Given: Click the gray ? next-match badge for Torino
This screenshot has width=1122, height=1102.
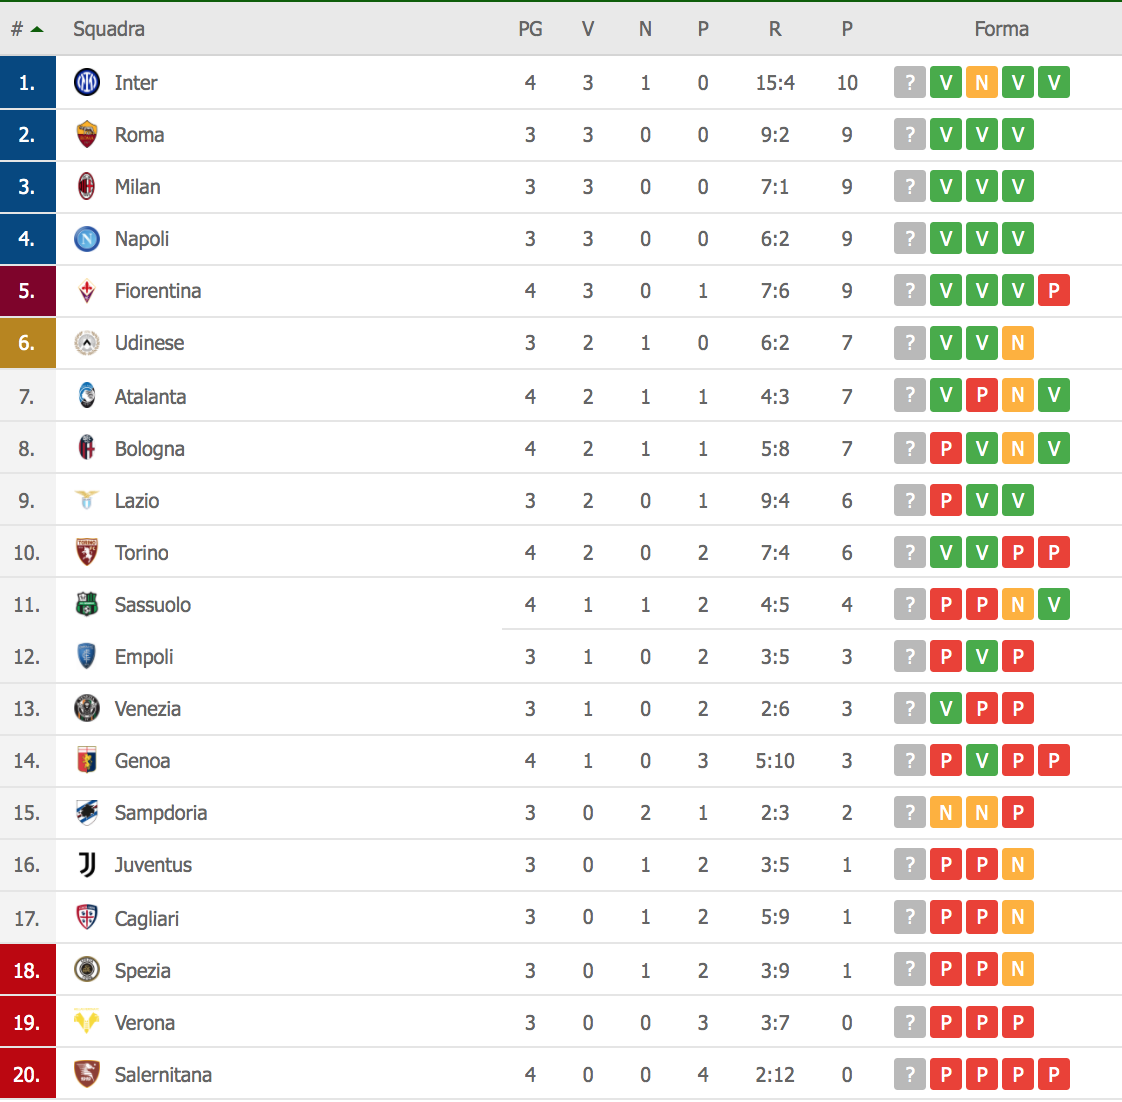Looking at the screenshot, I should 909,553.
